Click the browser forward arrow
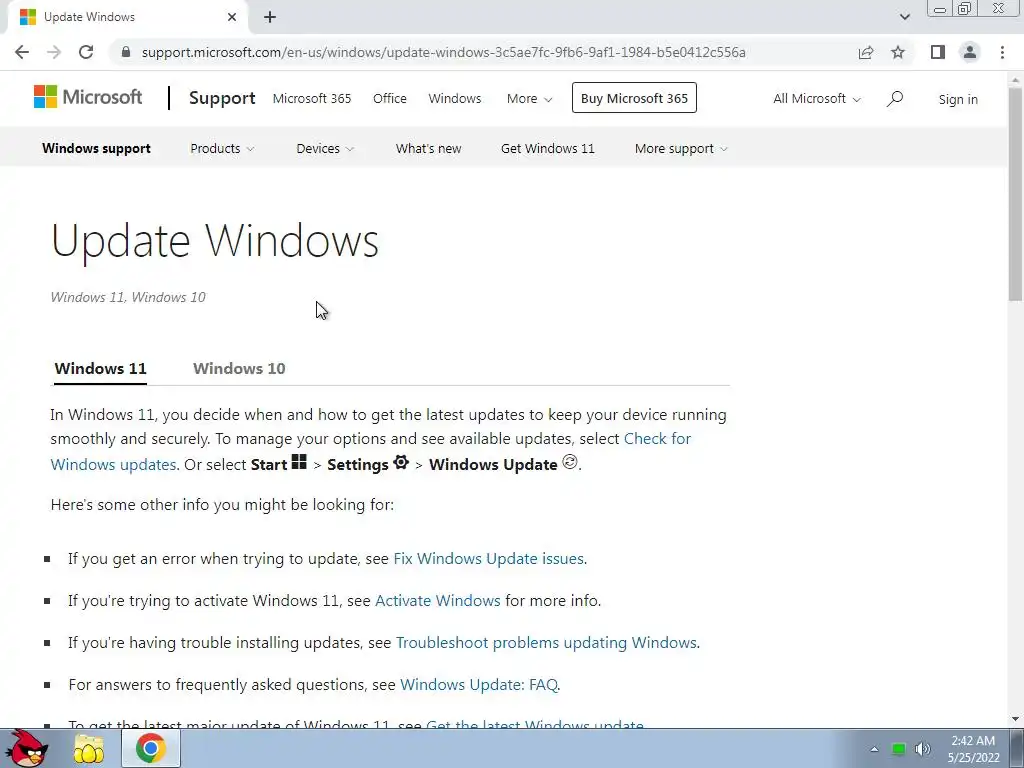Viewport: 1024px width, 768px height. (x=54, y=52)
